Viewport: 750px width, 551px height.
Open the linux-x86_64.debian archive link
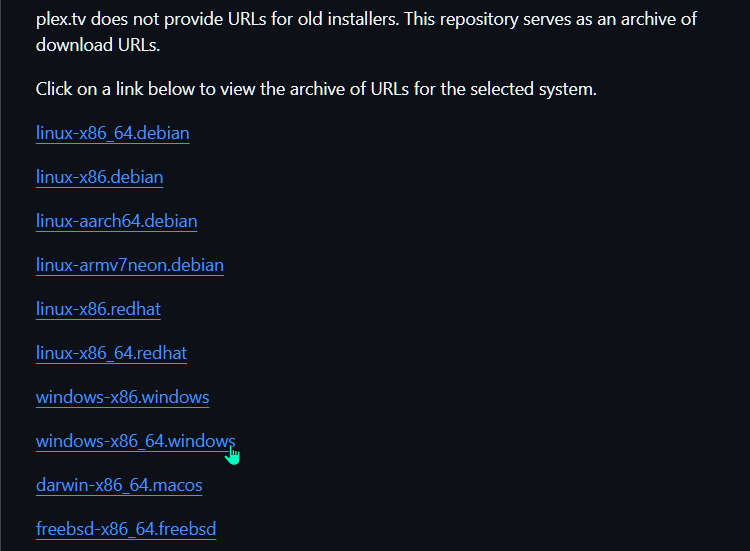[112, 133]
